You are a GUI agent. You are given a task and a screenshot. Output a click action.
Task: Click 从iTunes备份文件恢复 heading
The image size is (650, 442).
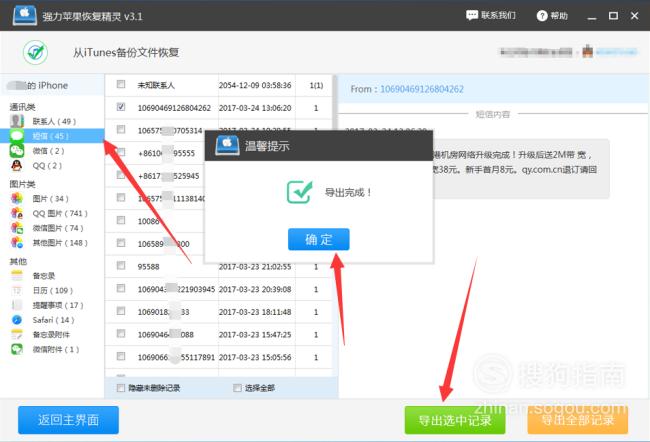pyautogui.click(x=126, y=53)
